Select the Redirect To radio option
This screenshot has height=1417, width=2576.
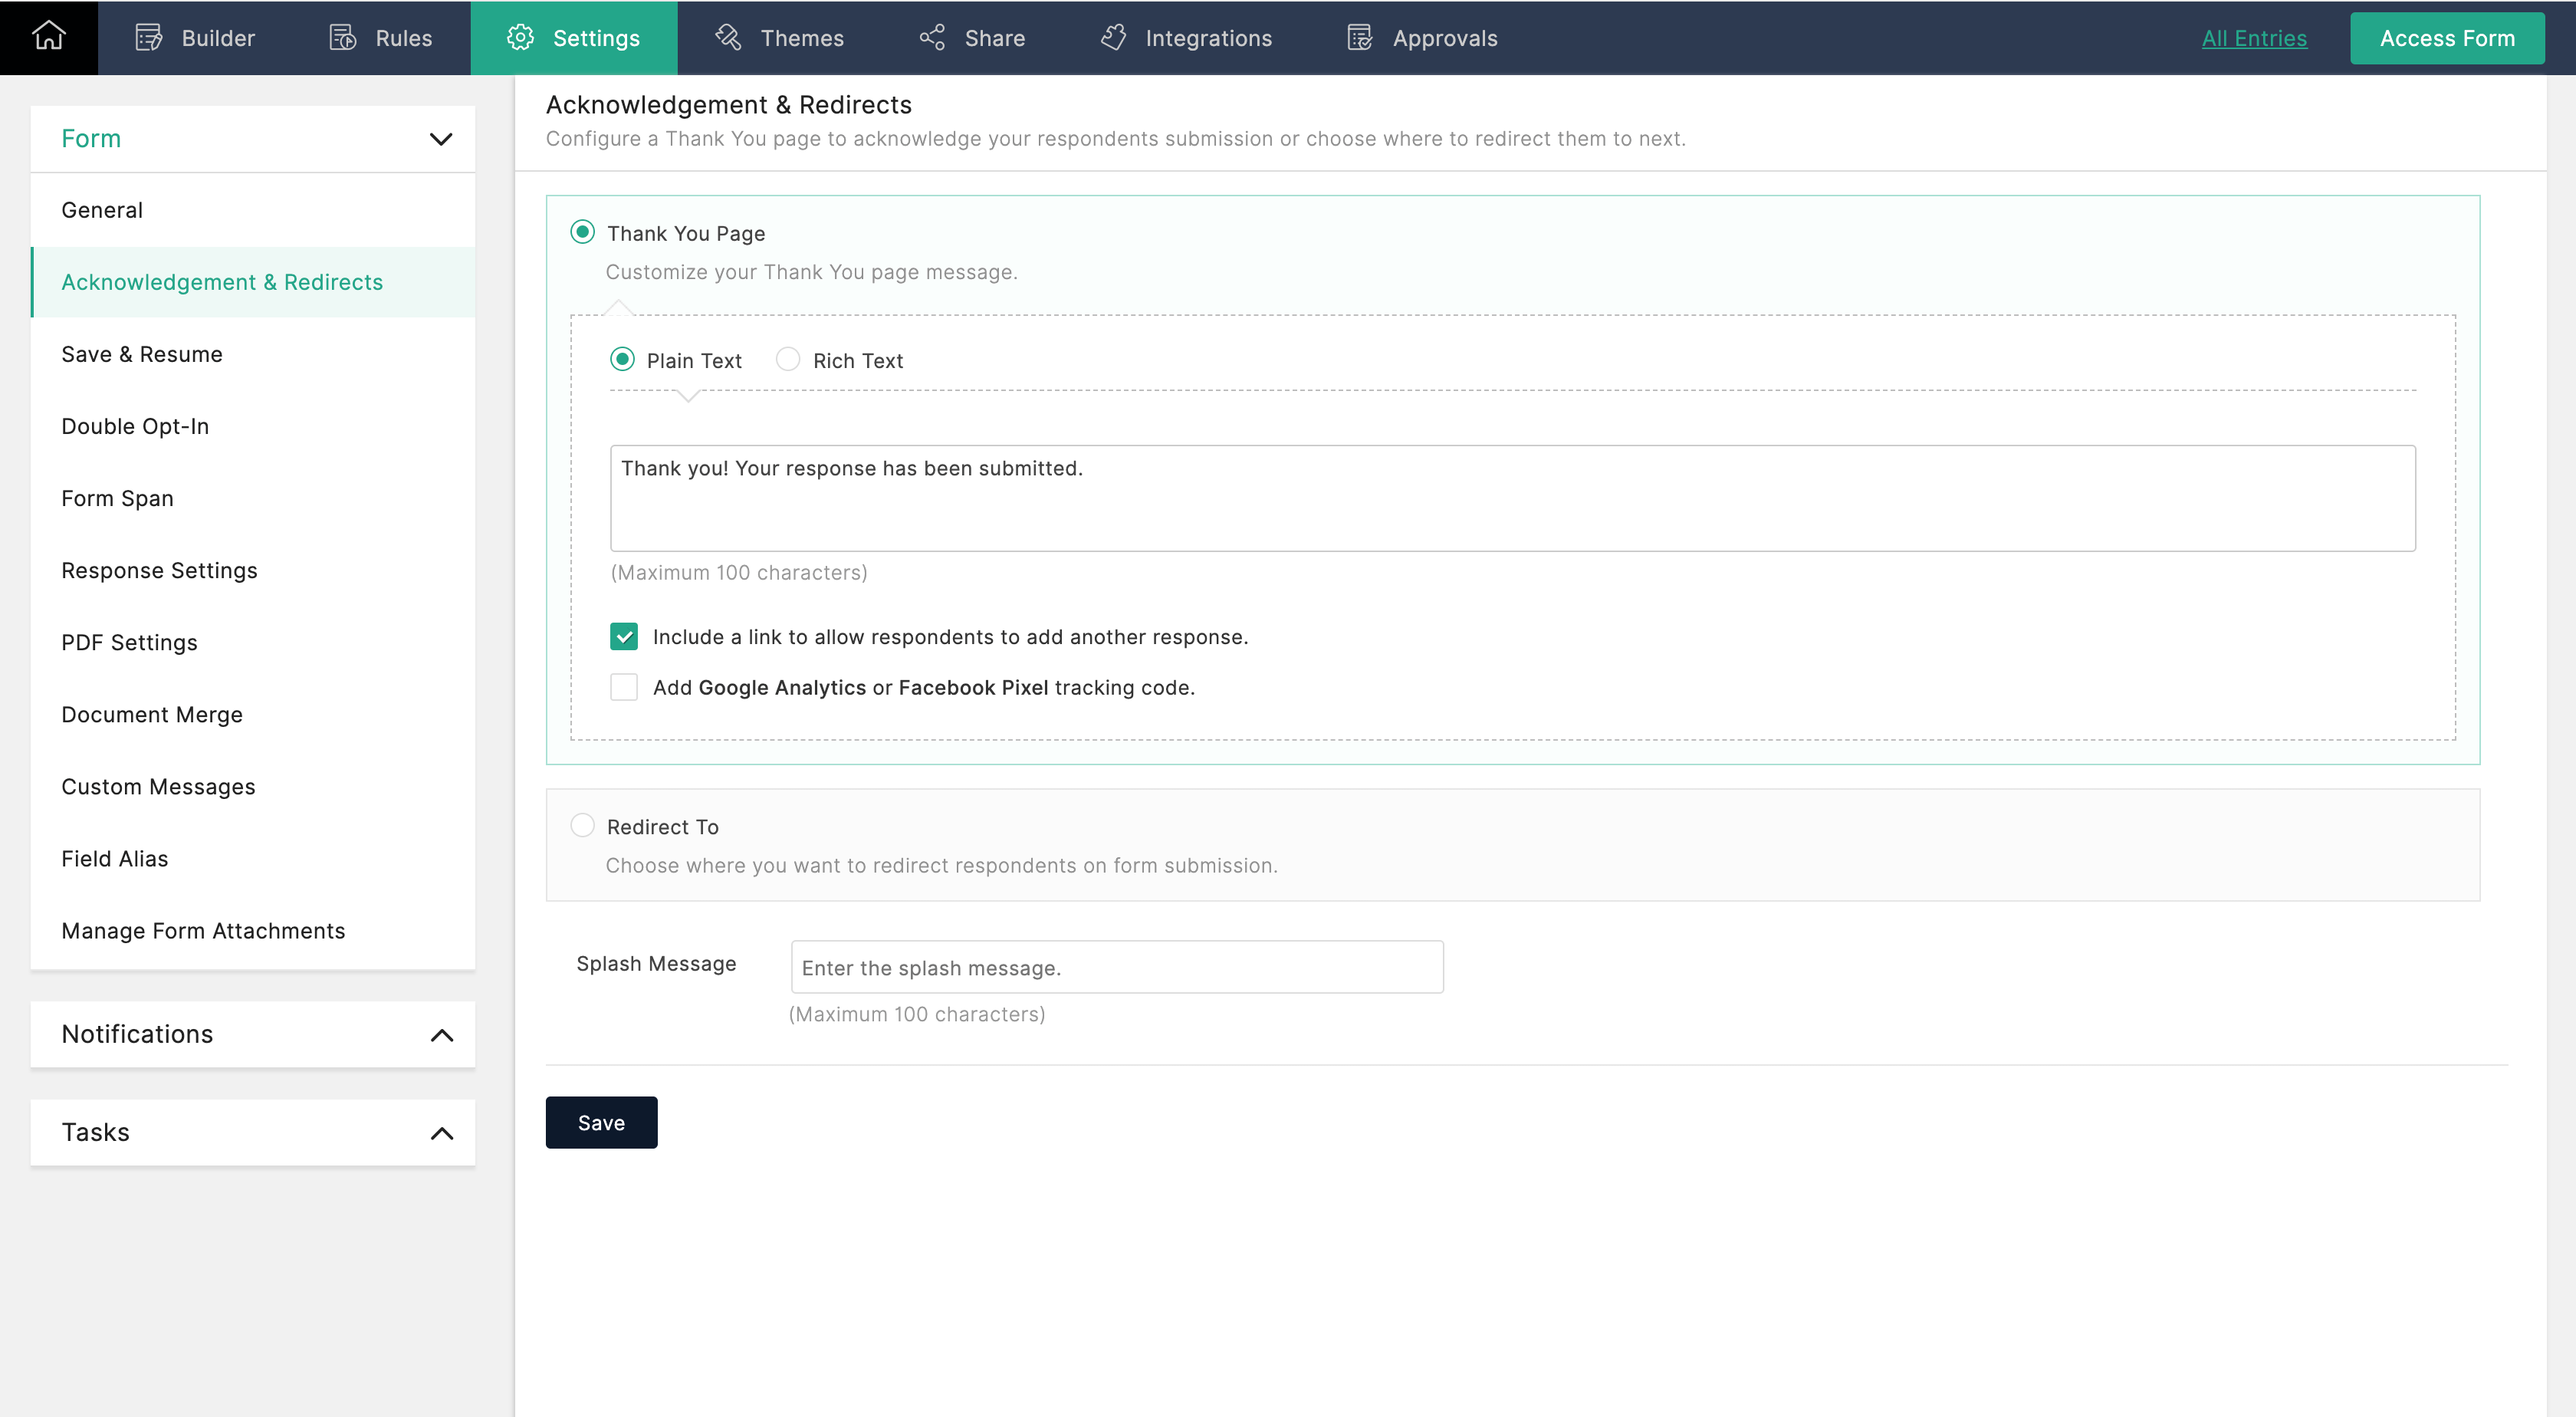pos(582,825)
